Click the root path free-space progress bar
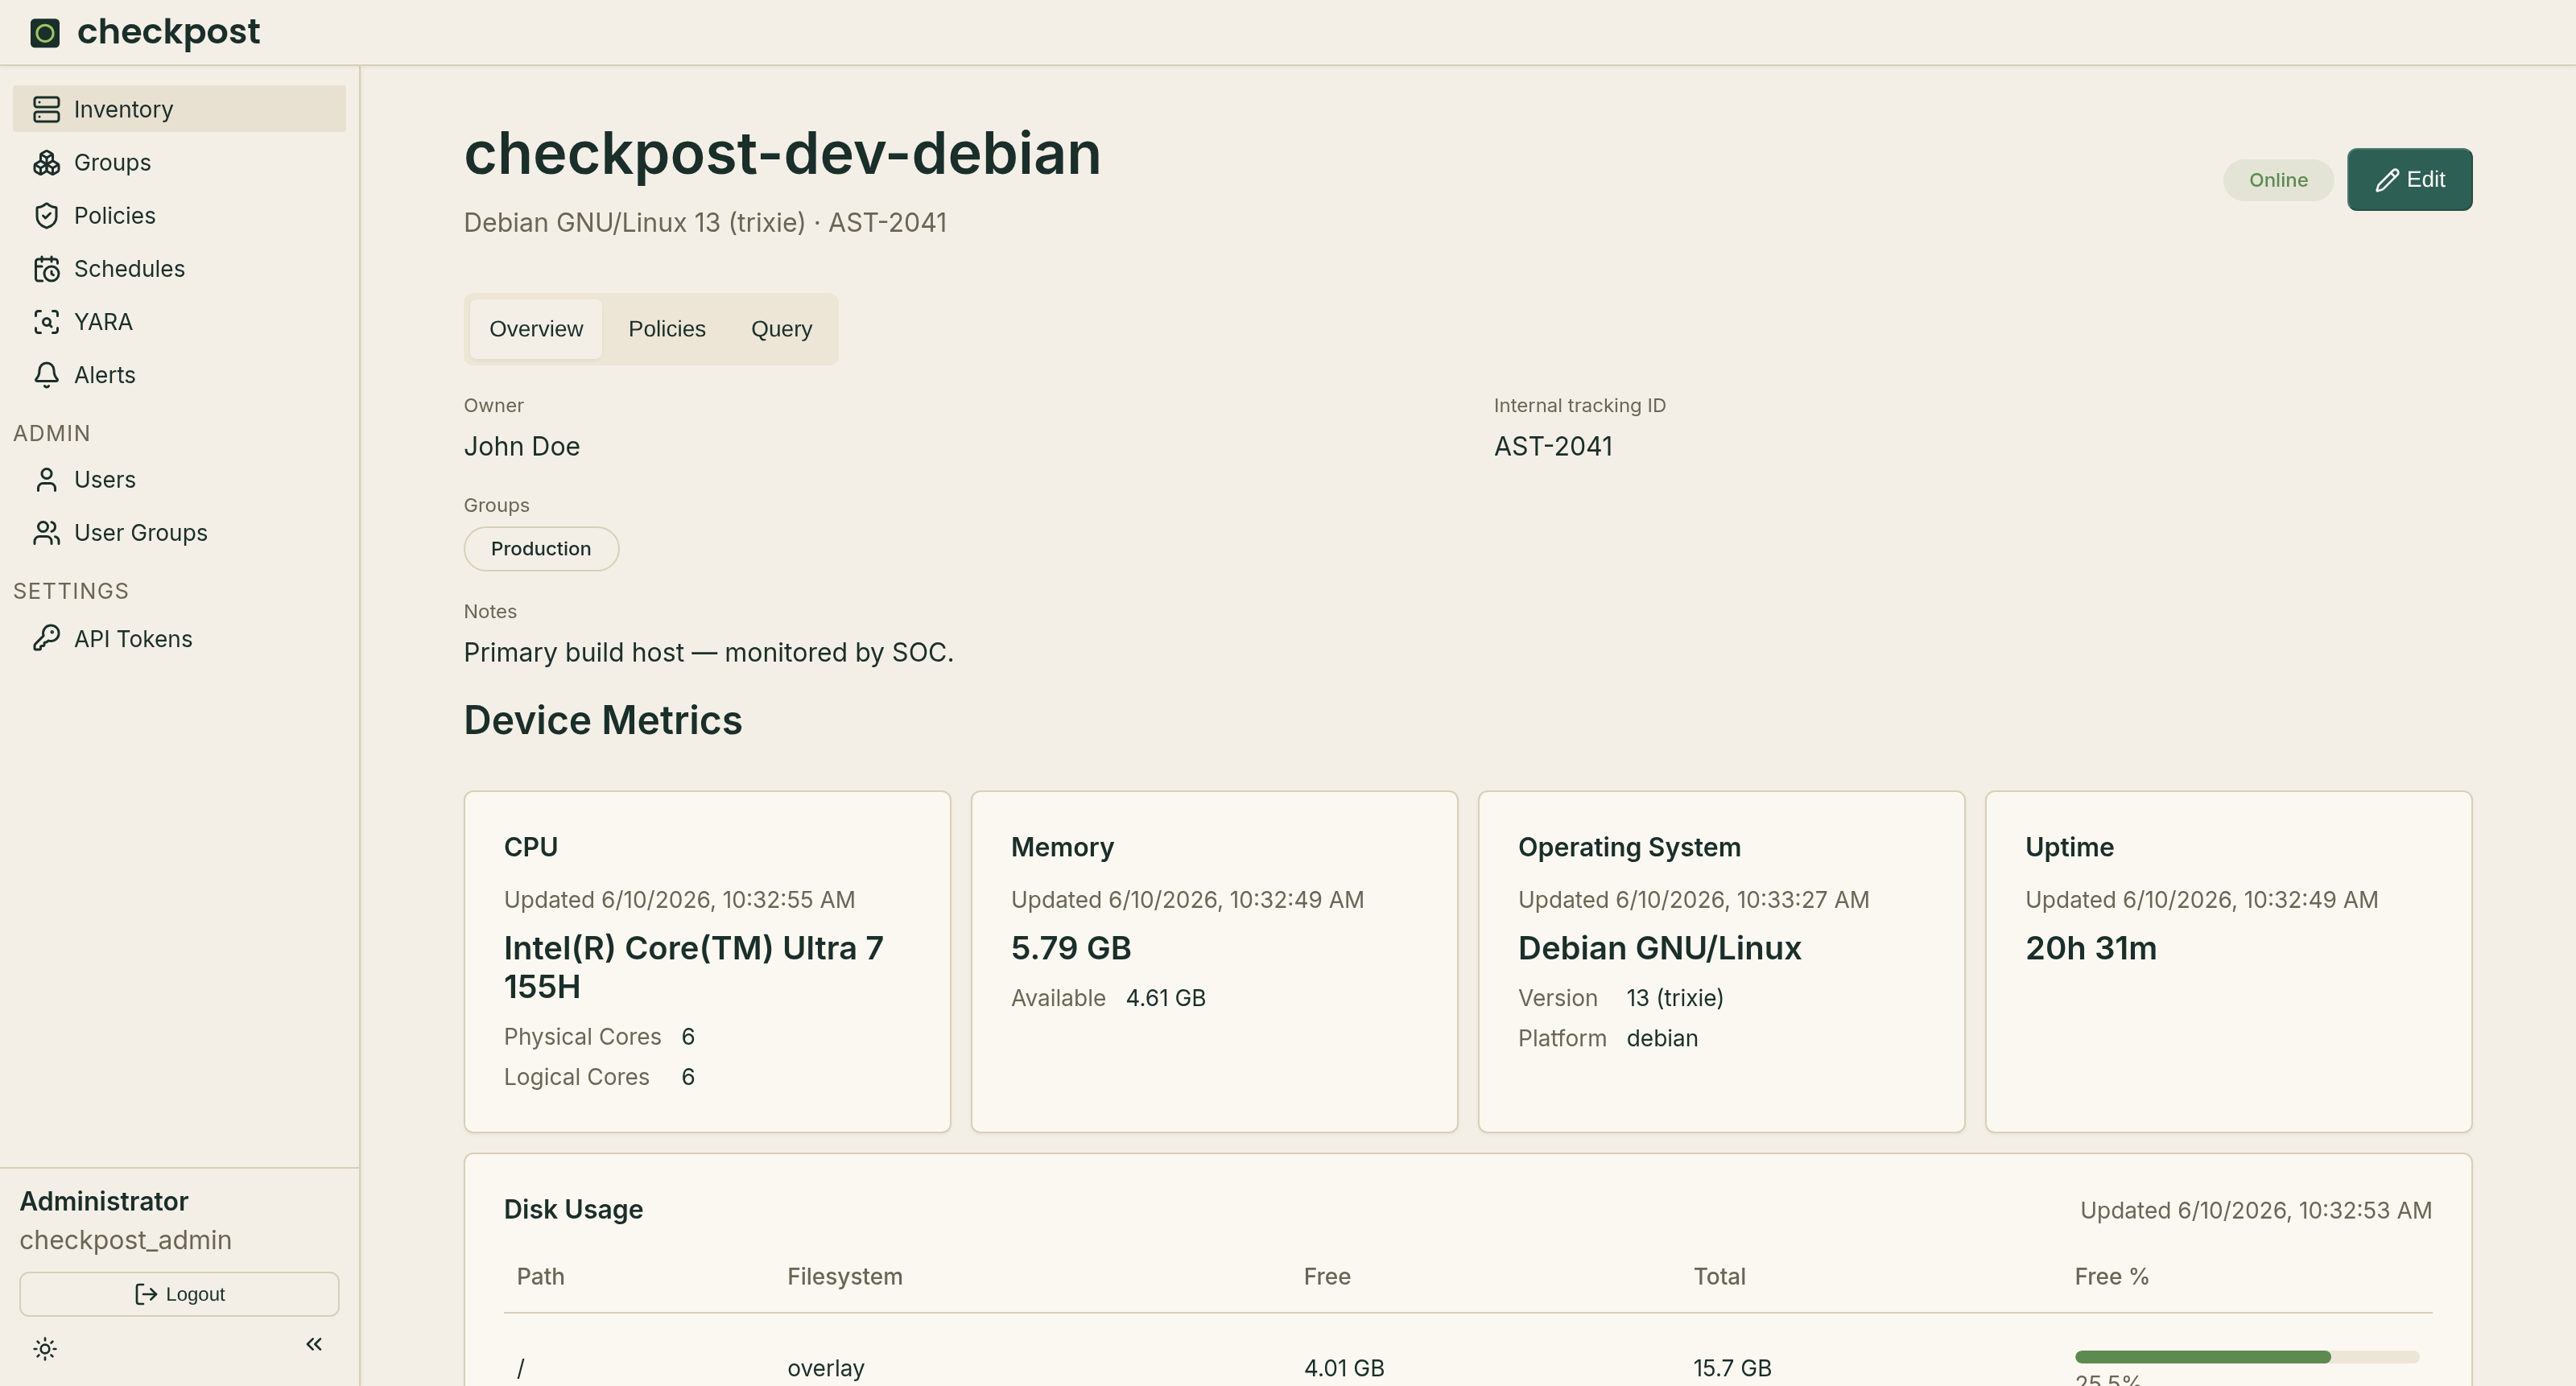 [x=2247, y=1357]
